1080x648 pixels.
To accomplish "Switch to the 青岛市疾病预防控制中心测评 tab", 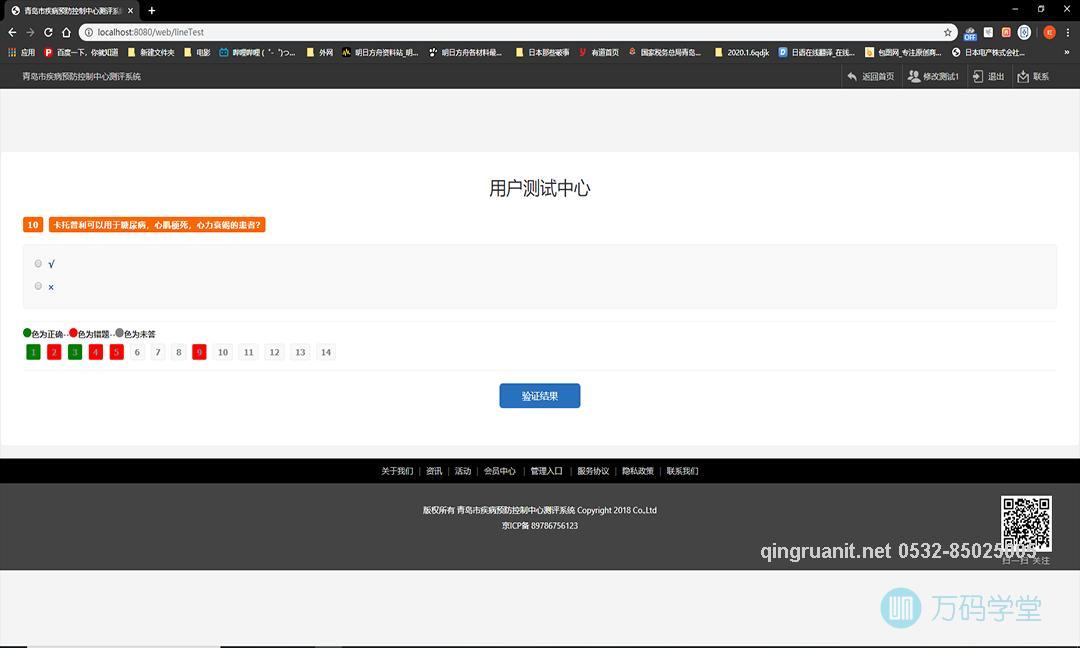I will tap(67, 11).
